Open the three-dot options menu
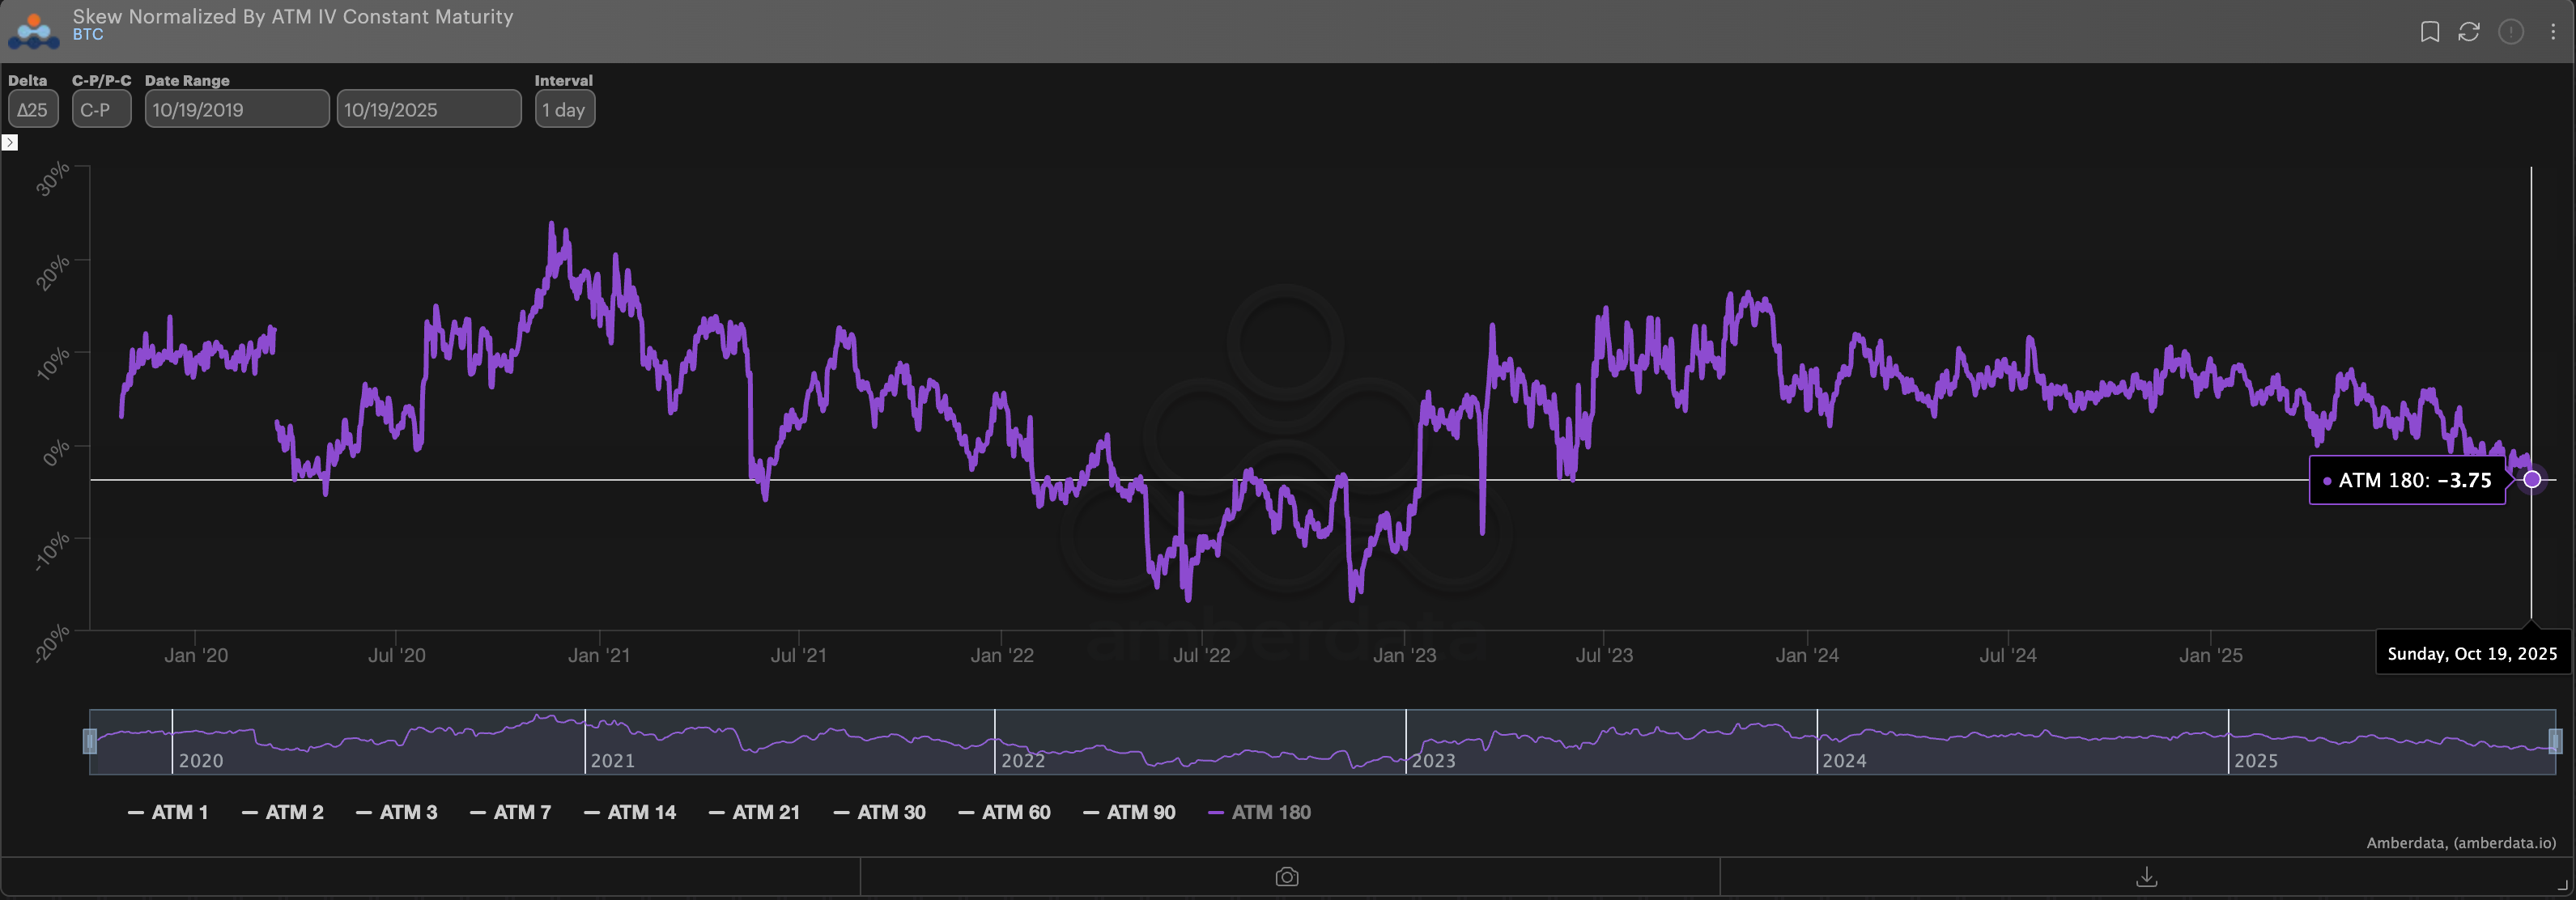Screen dimensions: 2576x900 2552,32
